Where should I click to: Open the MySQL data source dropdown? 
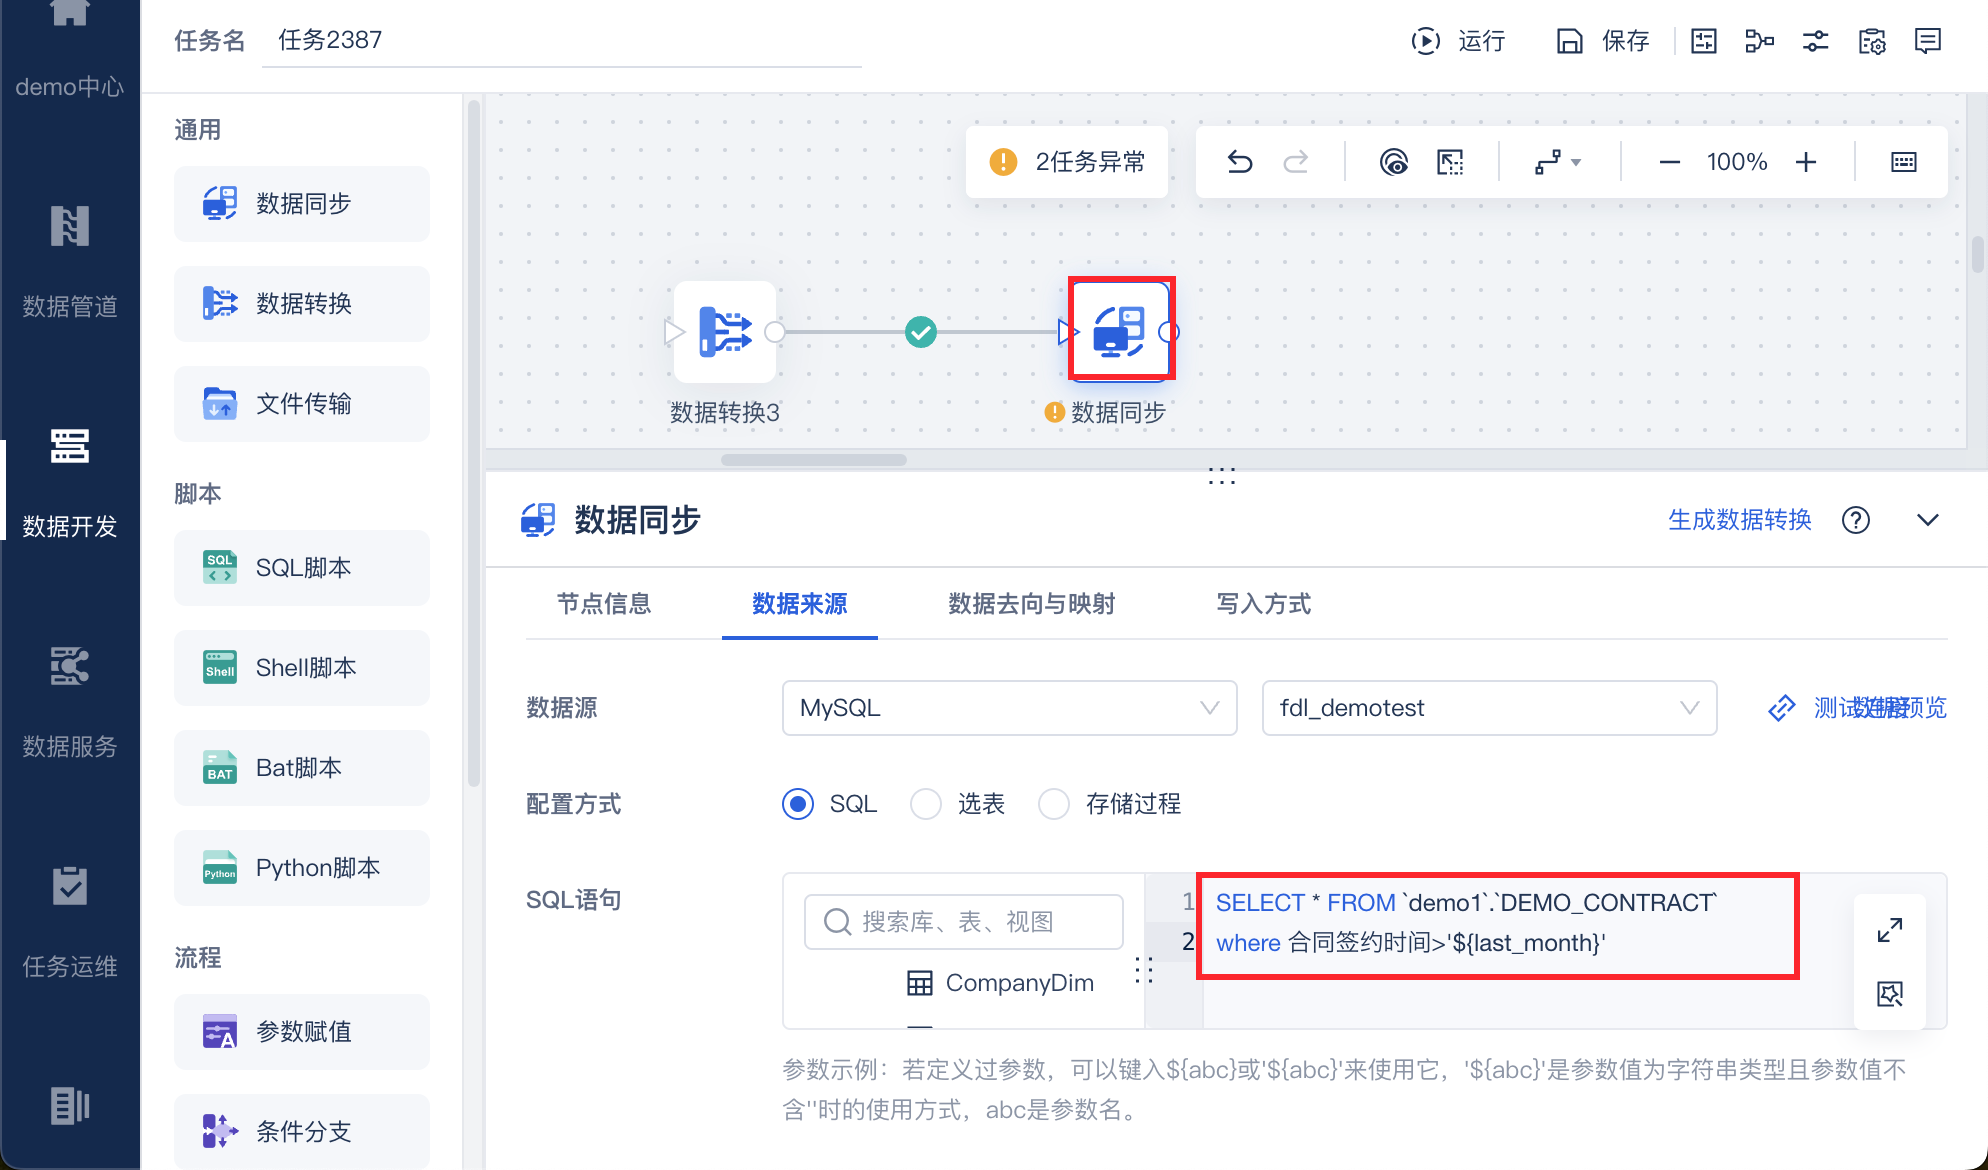point(1009,708)
